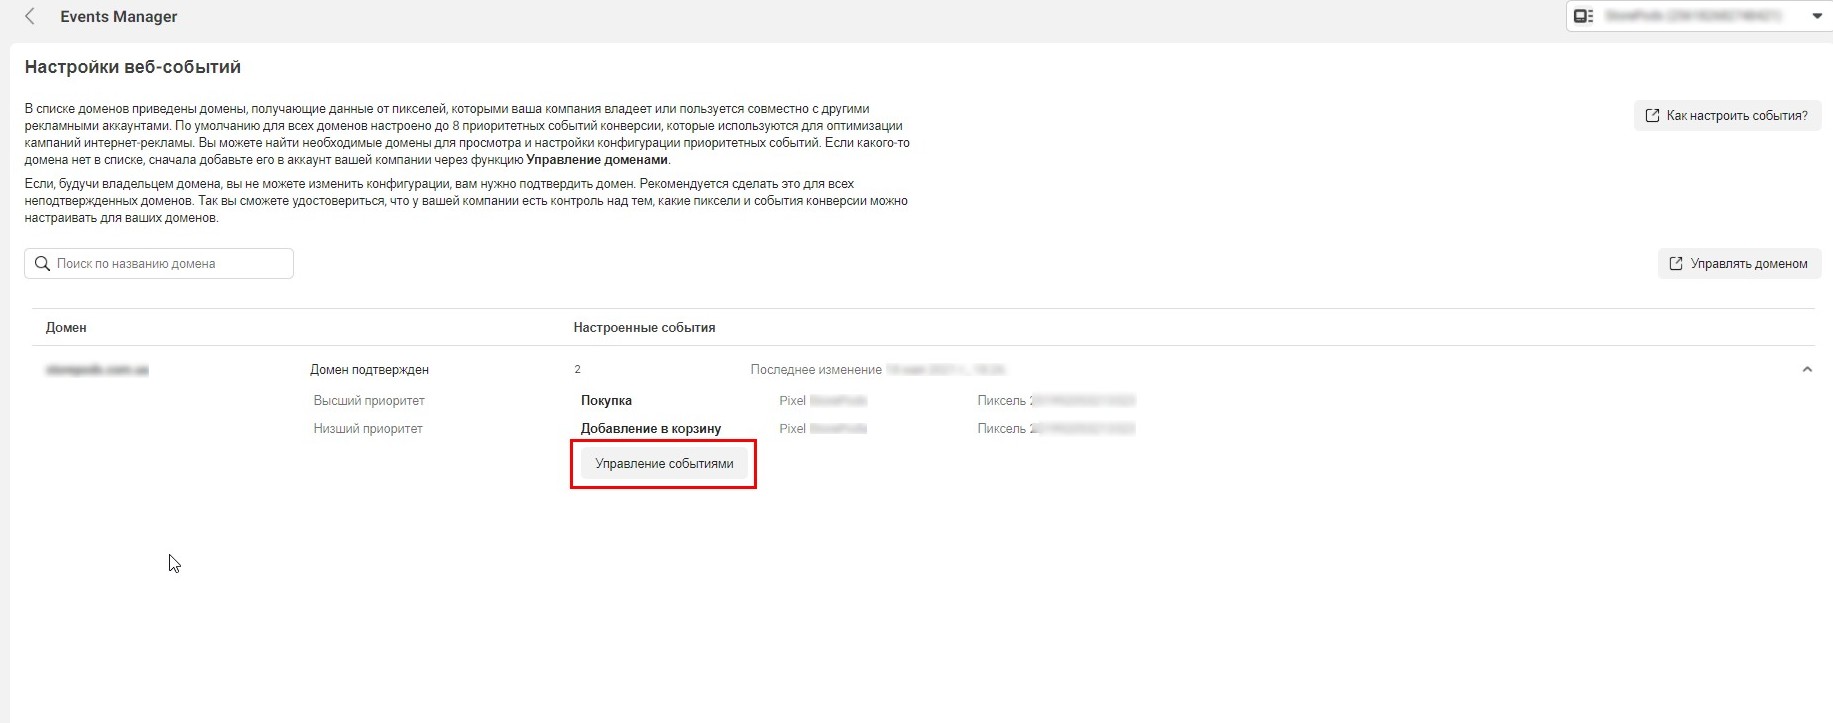Image resolution: width=1833 pixels, height=723 pixels.
Task: Click the external-link icon in 'Как настроить события?'
Action: point(1652,116)
